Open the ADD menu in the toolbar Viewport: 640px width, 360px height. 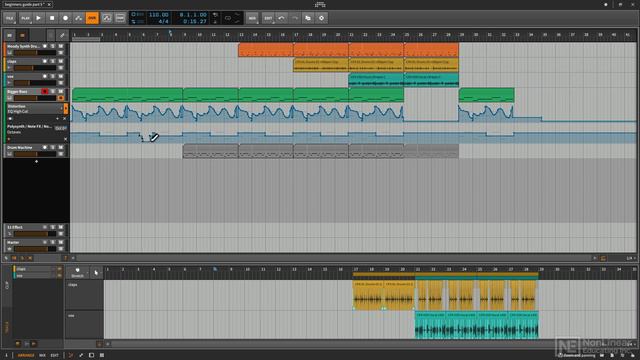click(x=252, y=18)
